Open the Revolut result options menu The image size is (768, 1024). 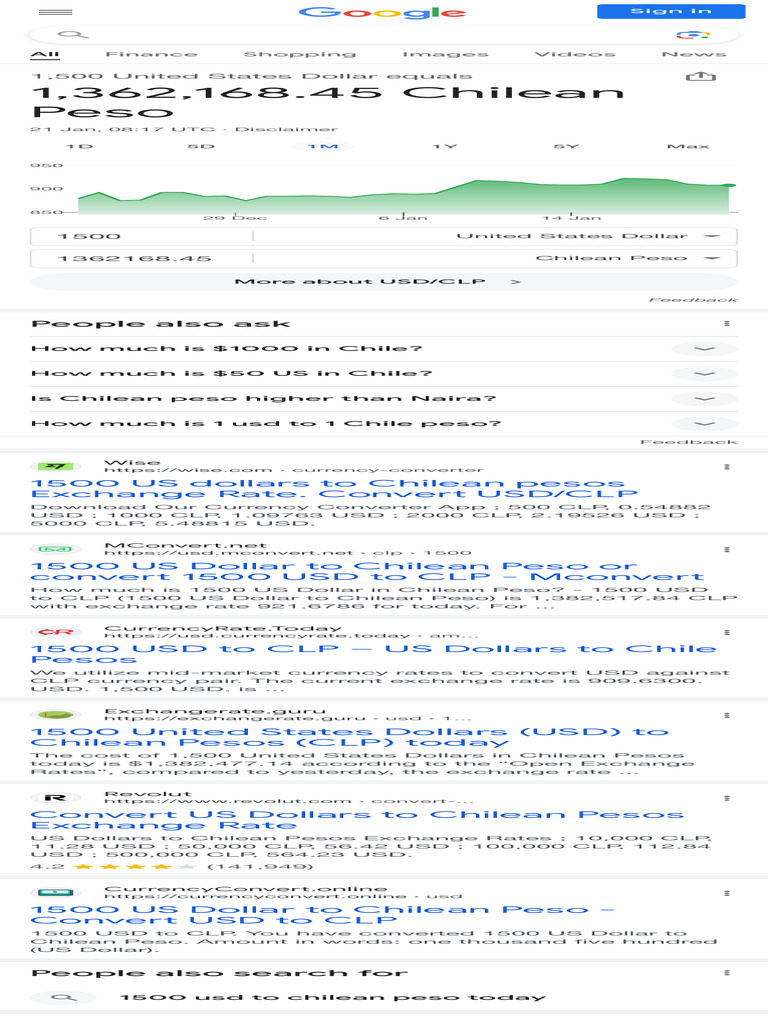point(727,799)
